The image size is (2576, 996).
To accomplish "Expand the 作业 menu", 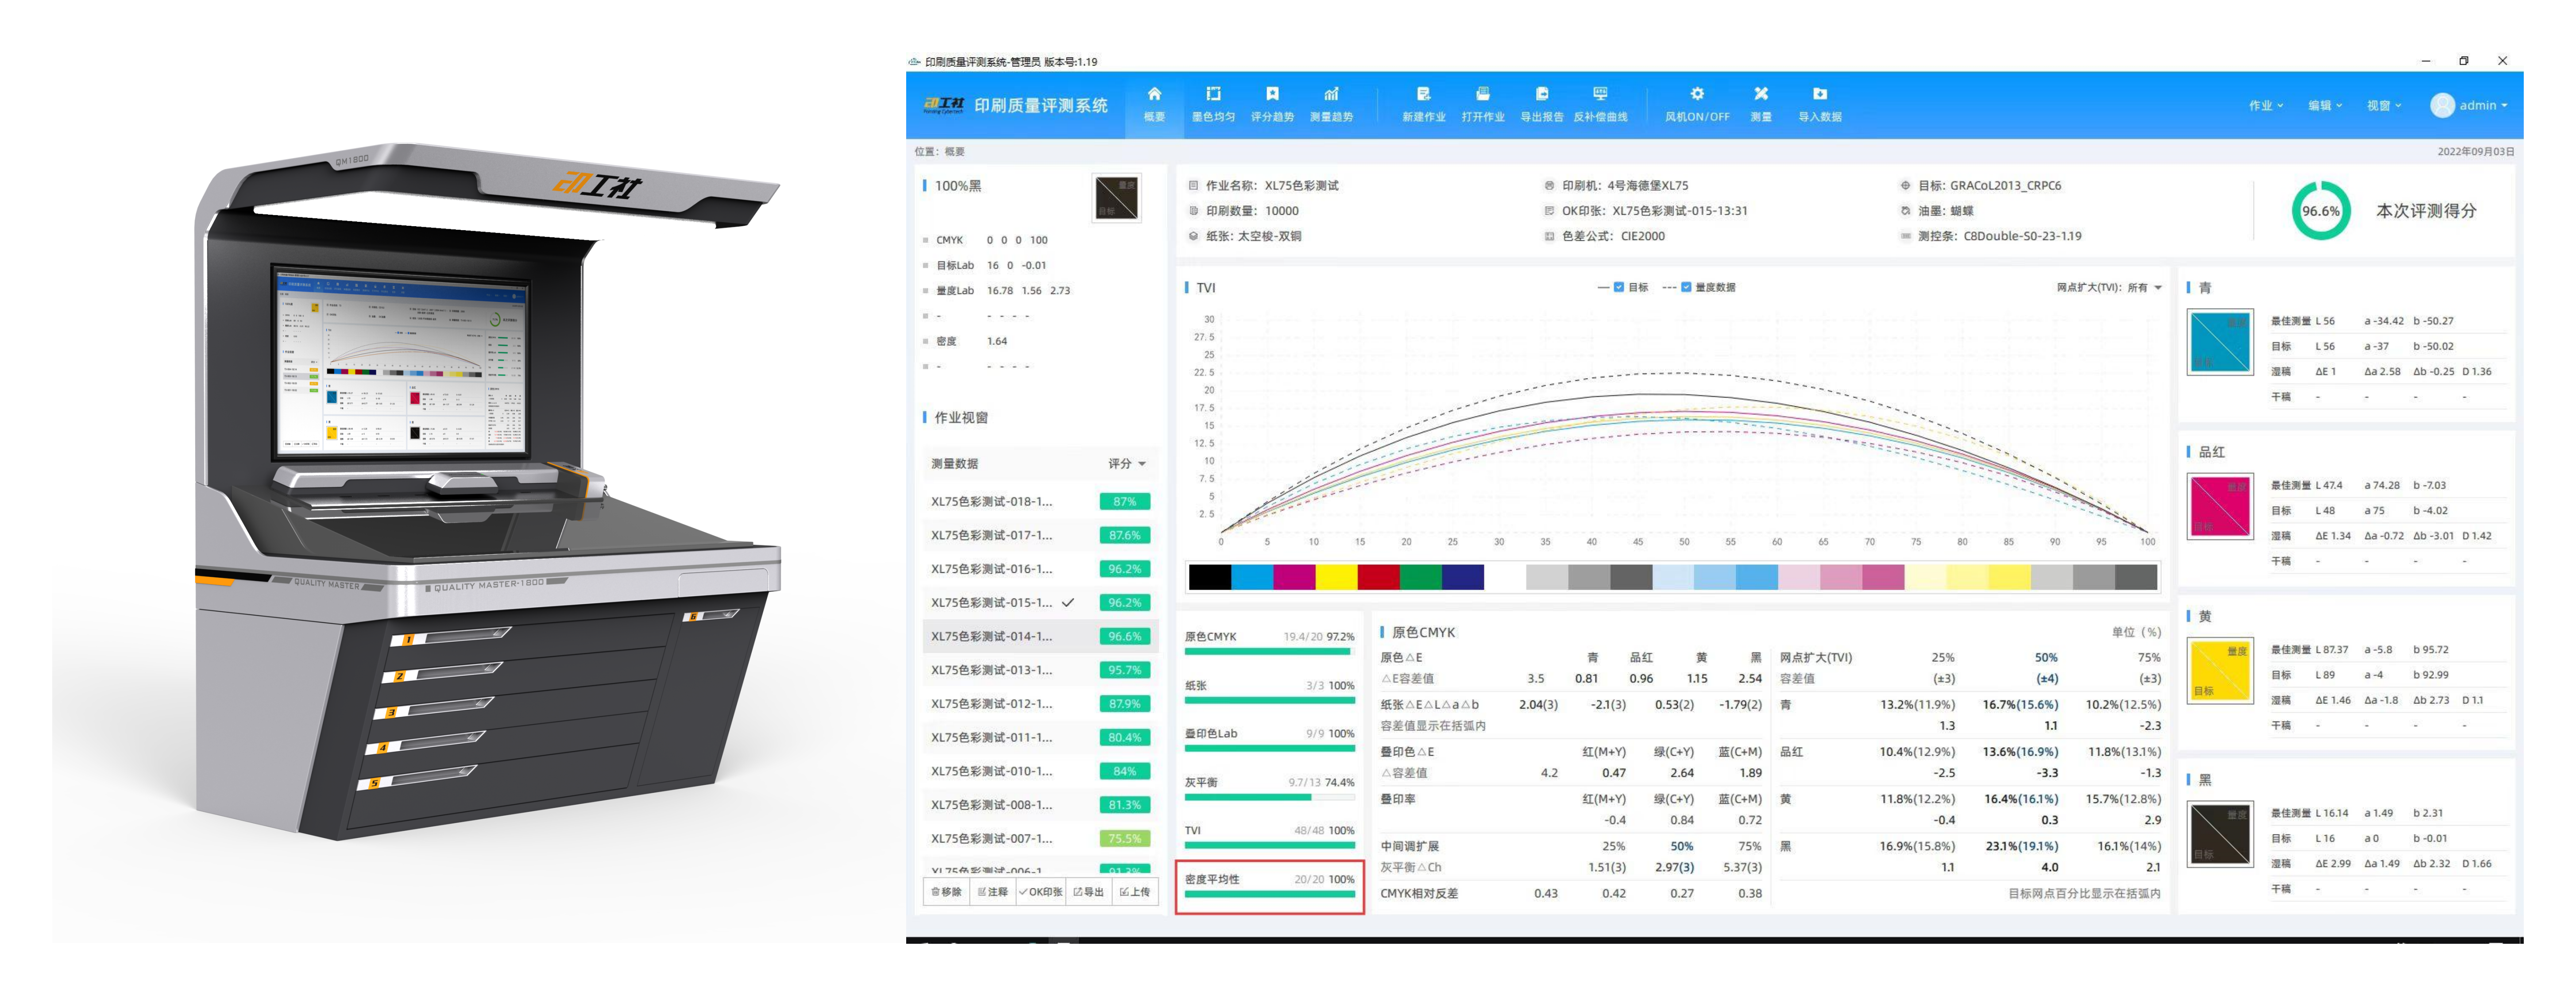I will click(x=2266, y=106).
